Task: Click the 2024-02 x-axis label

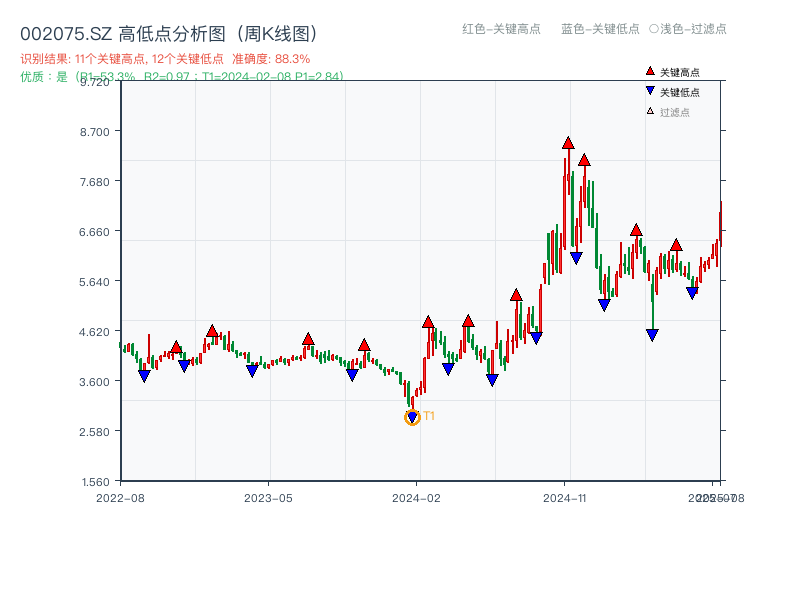Action: 416,498
